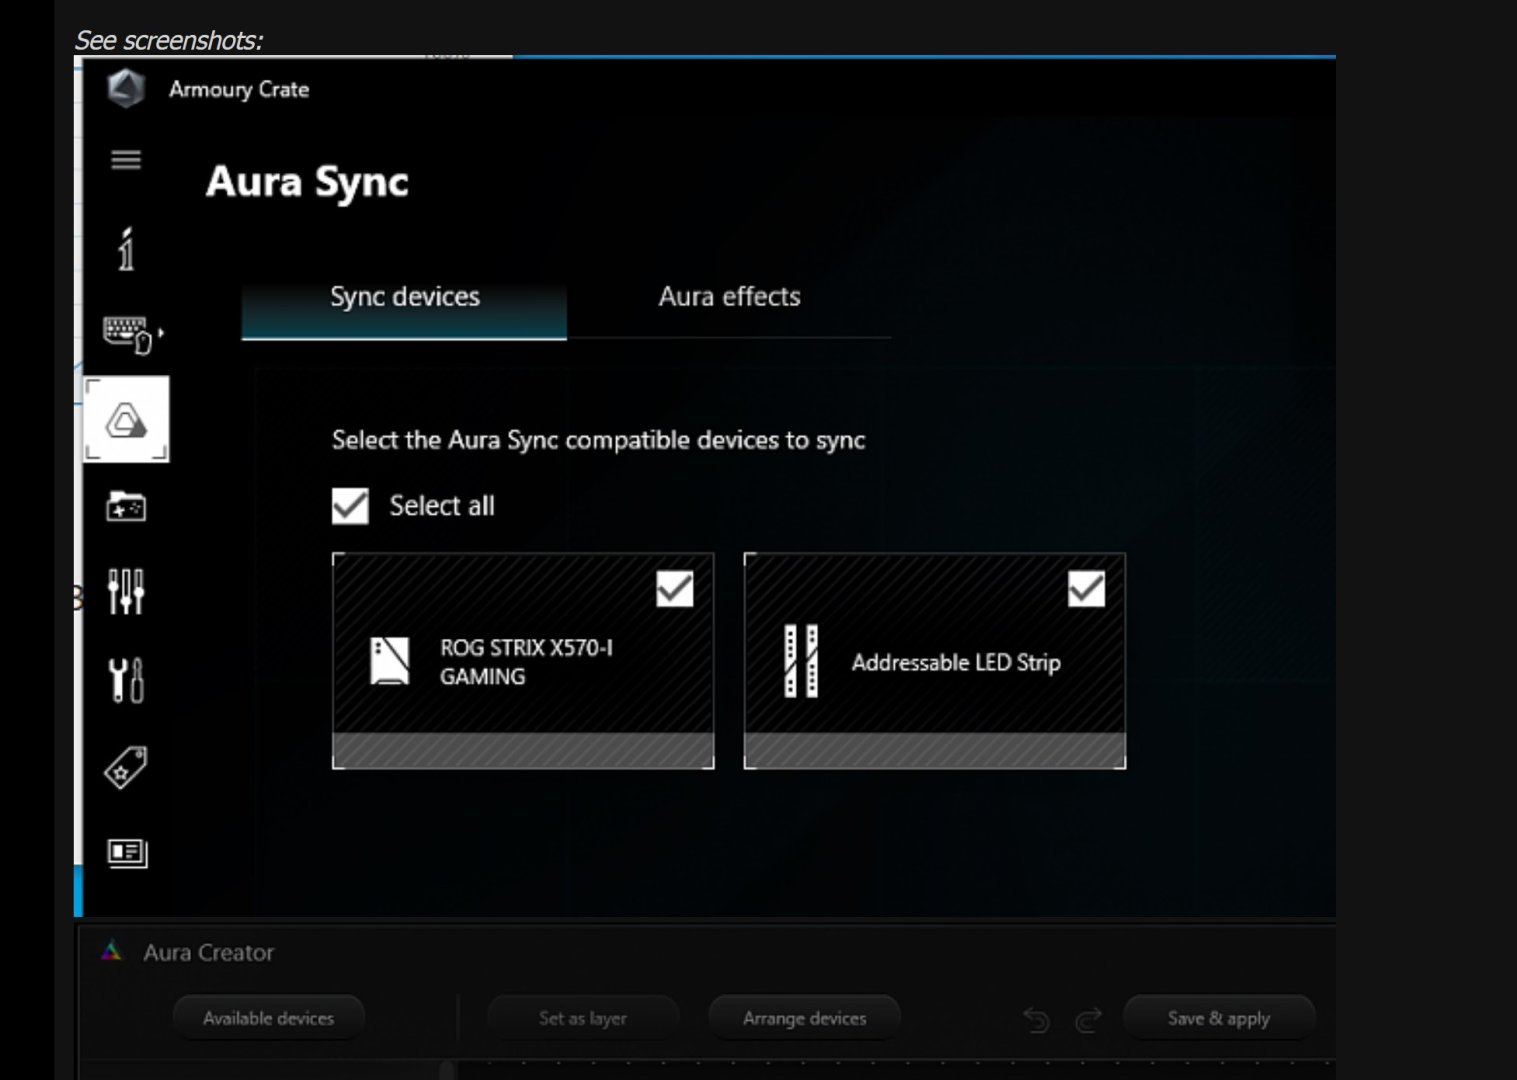This screenshot has height=1080, width=1517.
Task: Uncheck the Addressable LED Strip device
Action: (1087, 589)
